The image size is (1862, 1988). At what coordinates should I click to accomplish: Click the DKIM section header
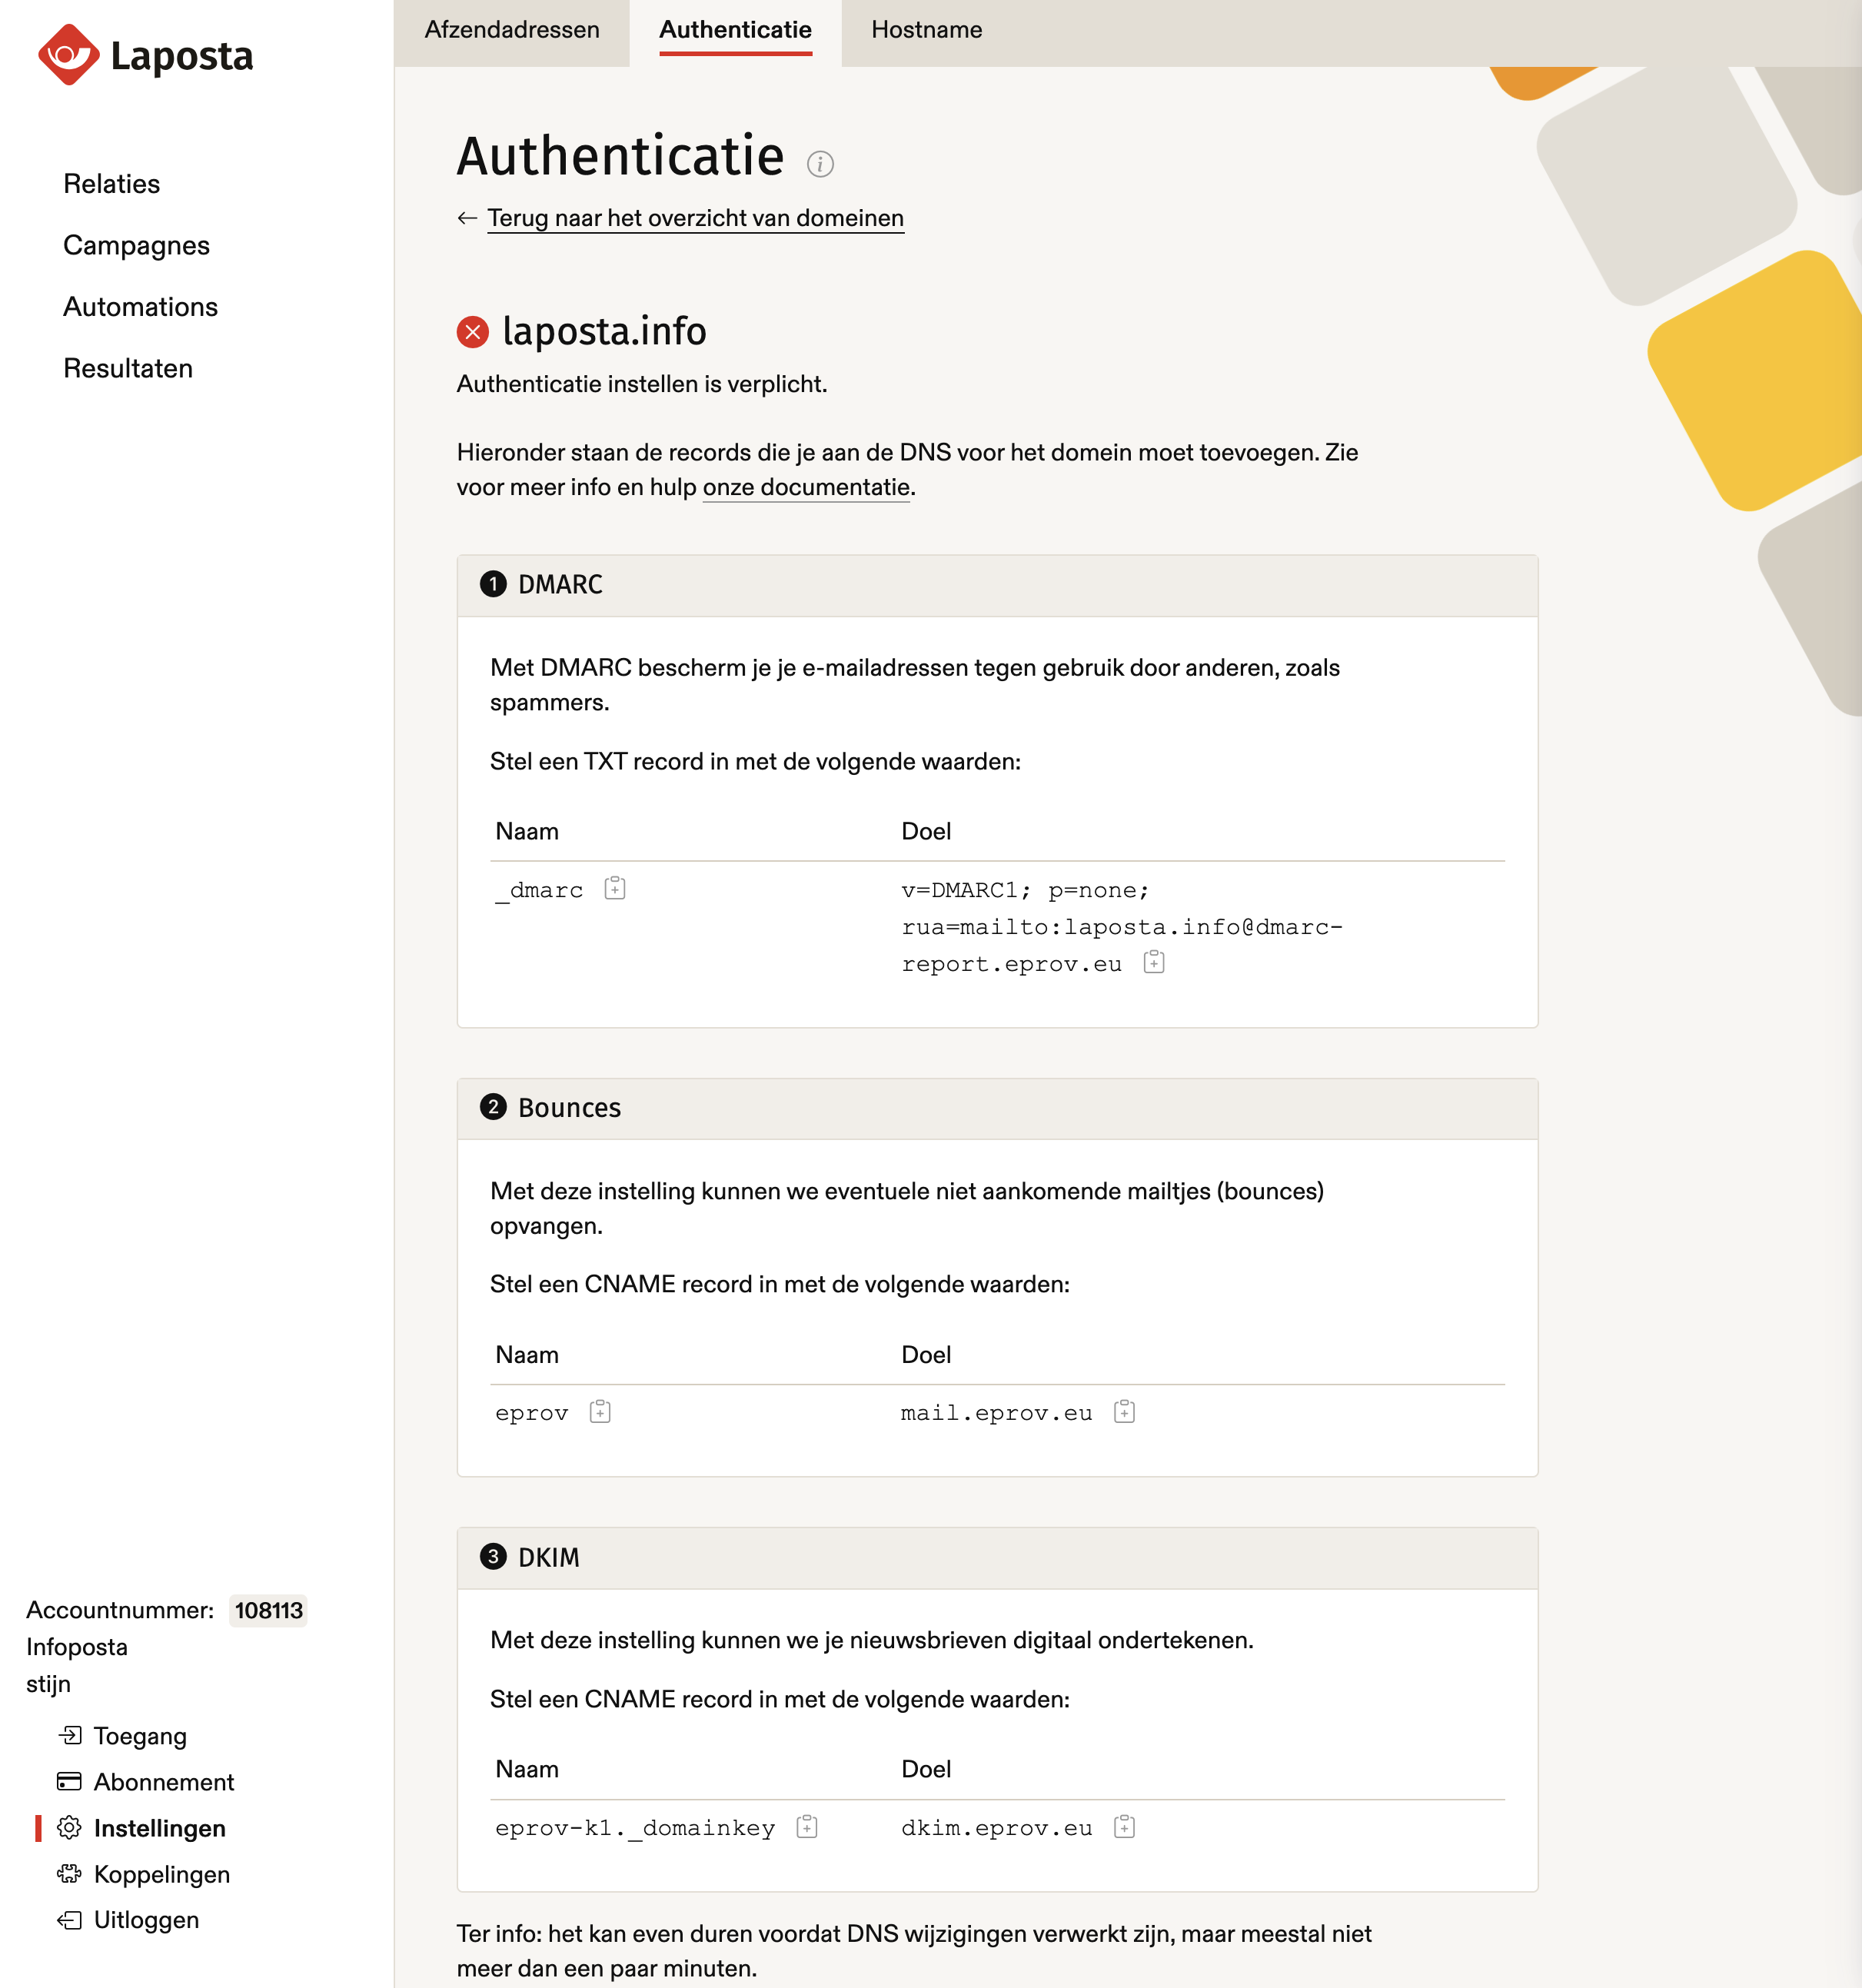click(997, 1557)
